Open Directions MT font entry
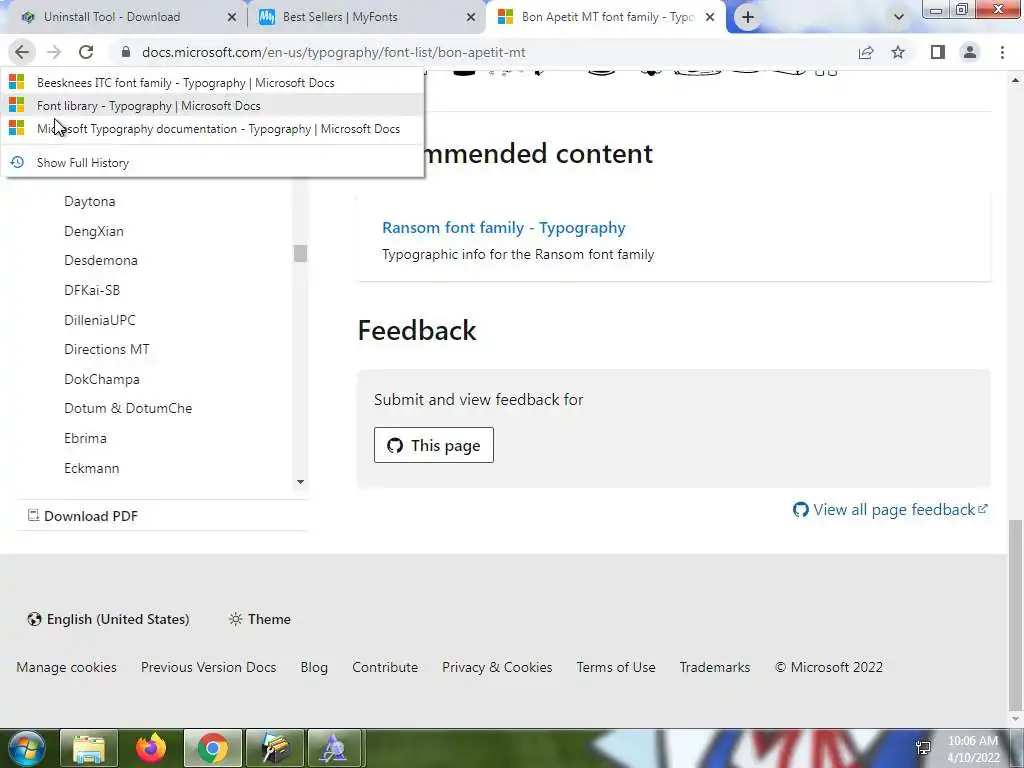 coord(106,349)
